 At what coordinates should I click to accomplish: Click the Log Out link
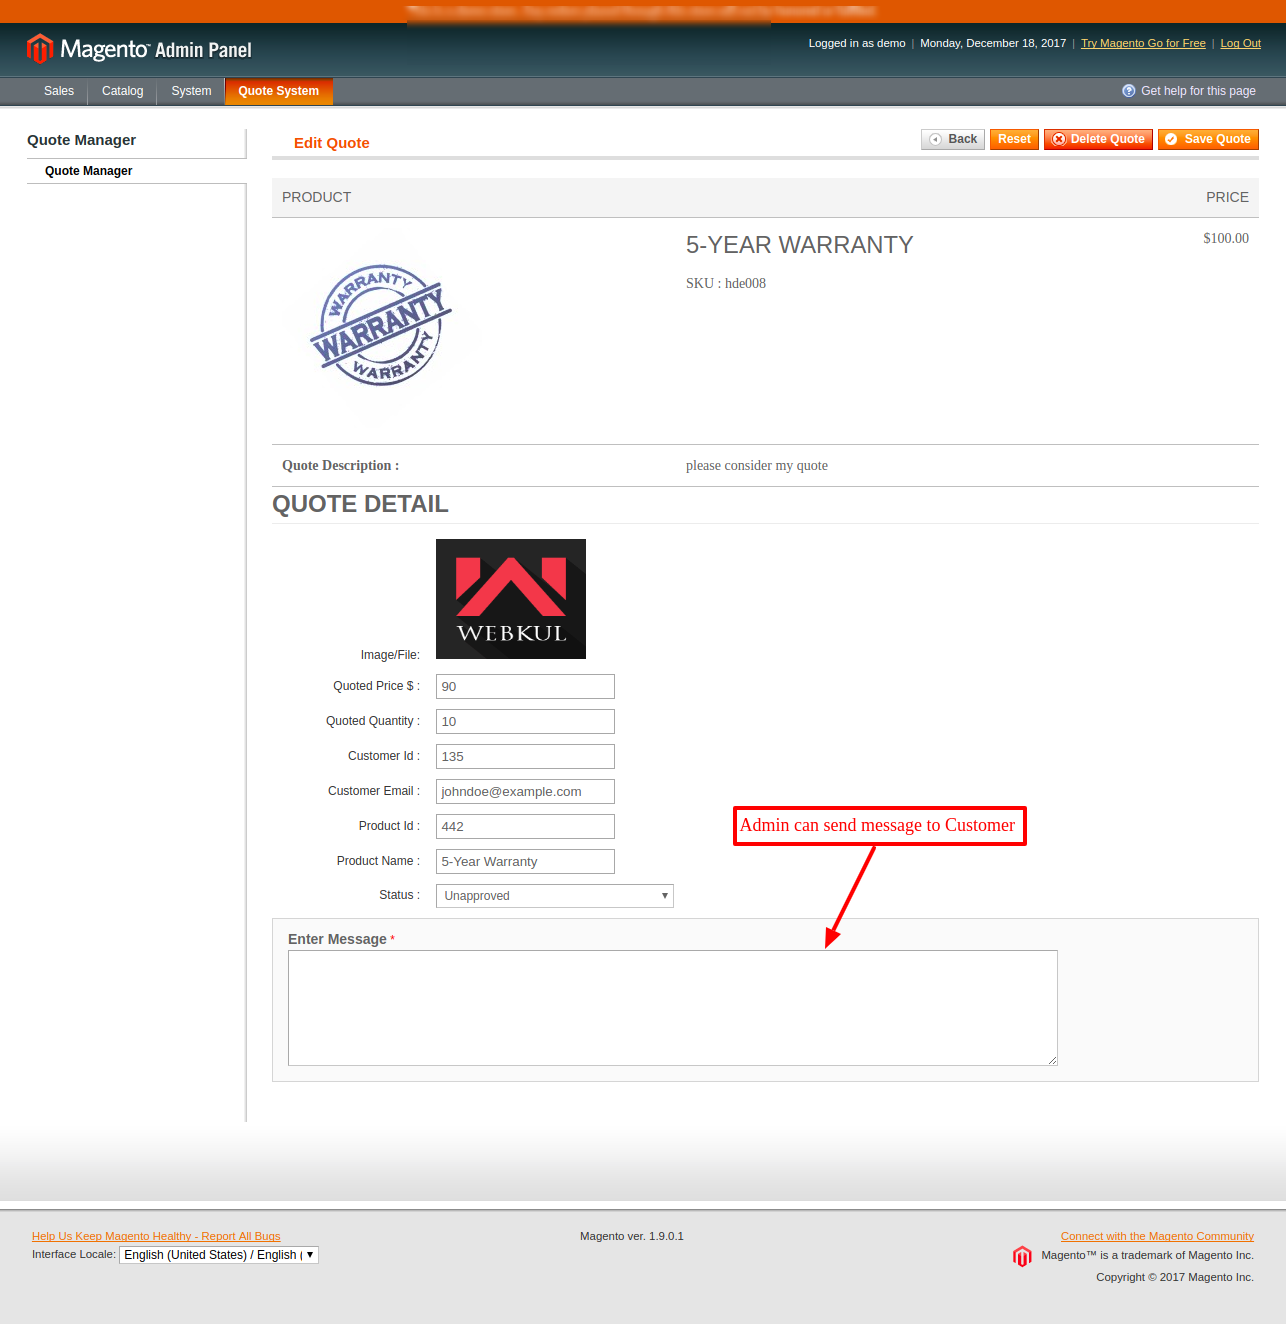(1240, 43)
